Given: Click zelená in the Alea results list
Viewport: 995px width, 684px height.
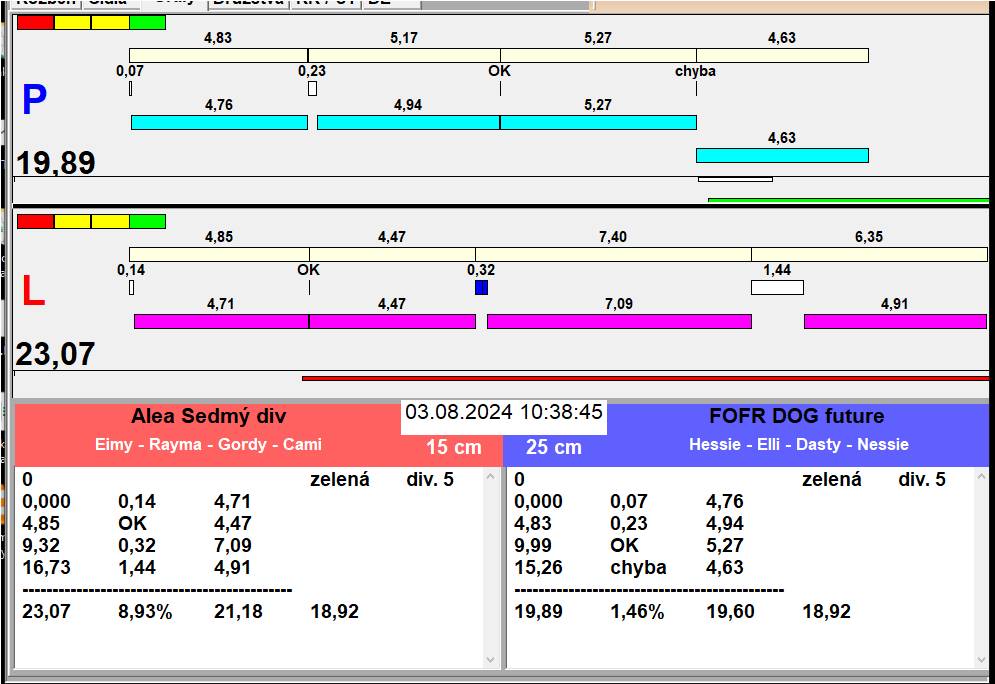Looking at the screenshot, I should 339,479.
